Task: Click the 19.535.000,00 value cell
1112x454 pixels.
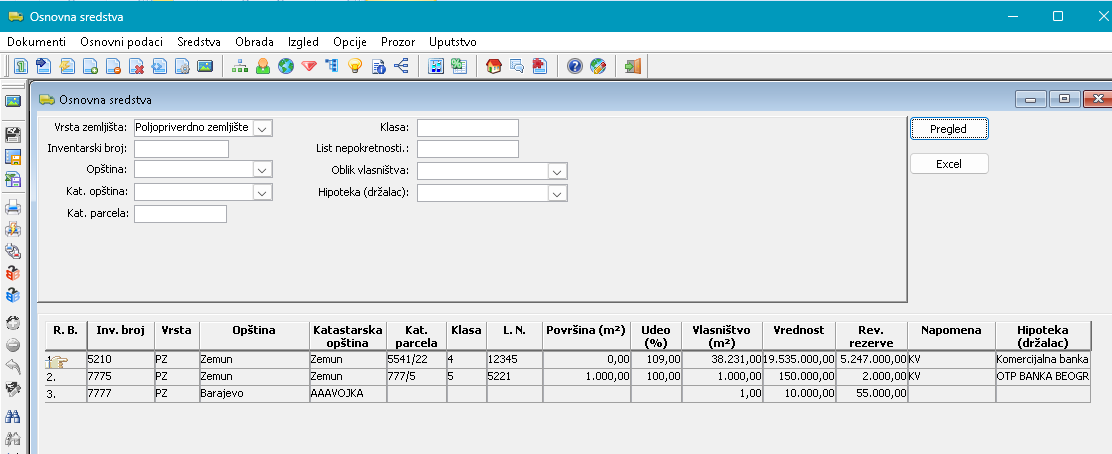Action: pos(799,360)
